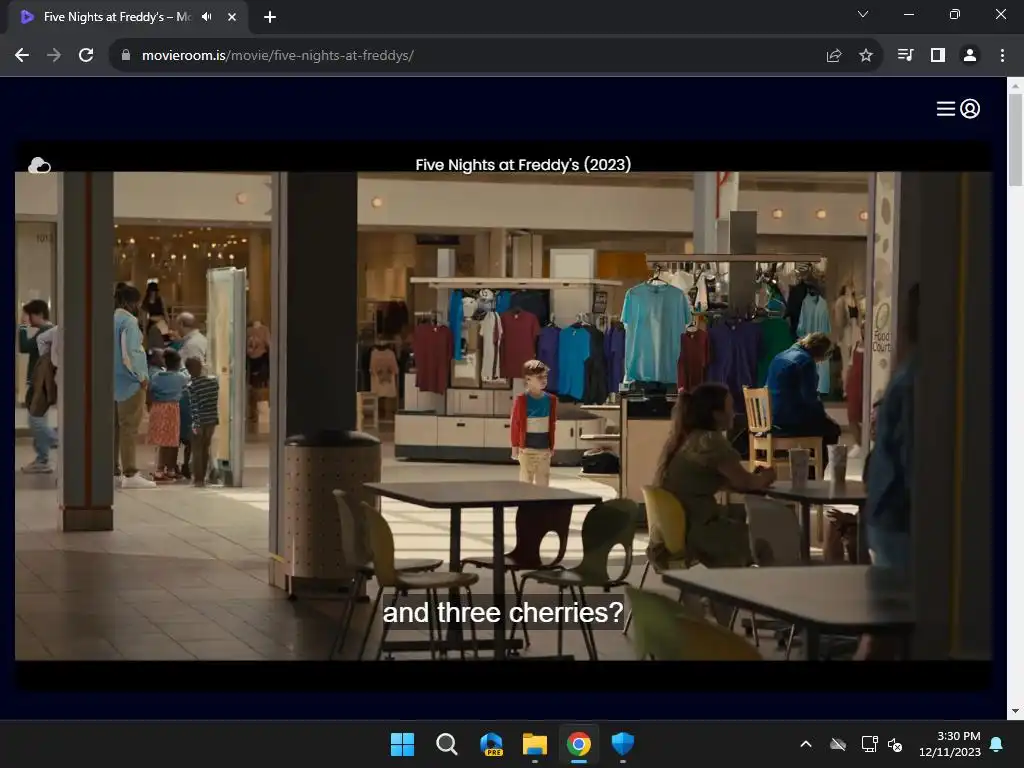Viewport: 1024px width, 768px height.
Task: Expand the tab search dropdown arrow
Action: point(863,14)
